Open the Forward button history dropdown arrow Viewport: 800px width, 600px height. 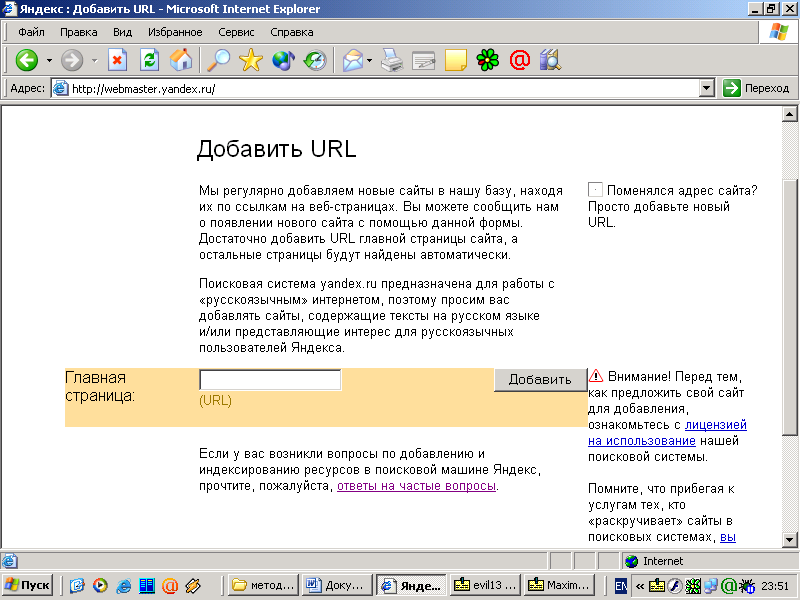coord(94,61)
